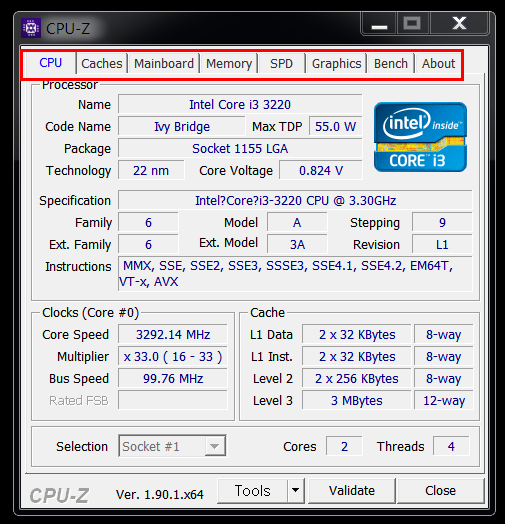This screenshot has height=524, width=505.
Task: Click the Code Name value Ivy Bridge
Action: tap(182, 127)
